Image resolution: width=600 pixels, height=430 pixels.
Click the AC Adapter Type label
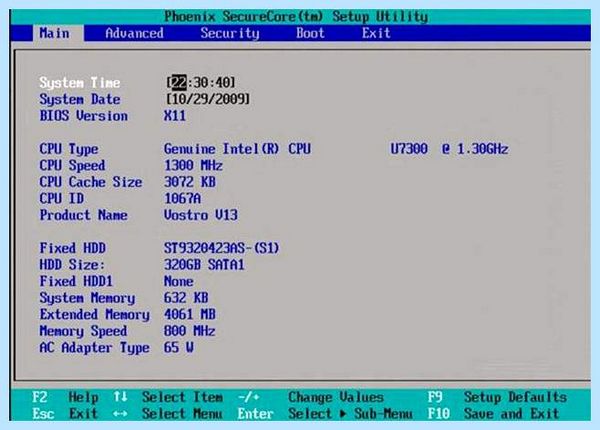click(95, 348)
